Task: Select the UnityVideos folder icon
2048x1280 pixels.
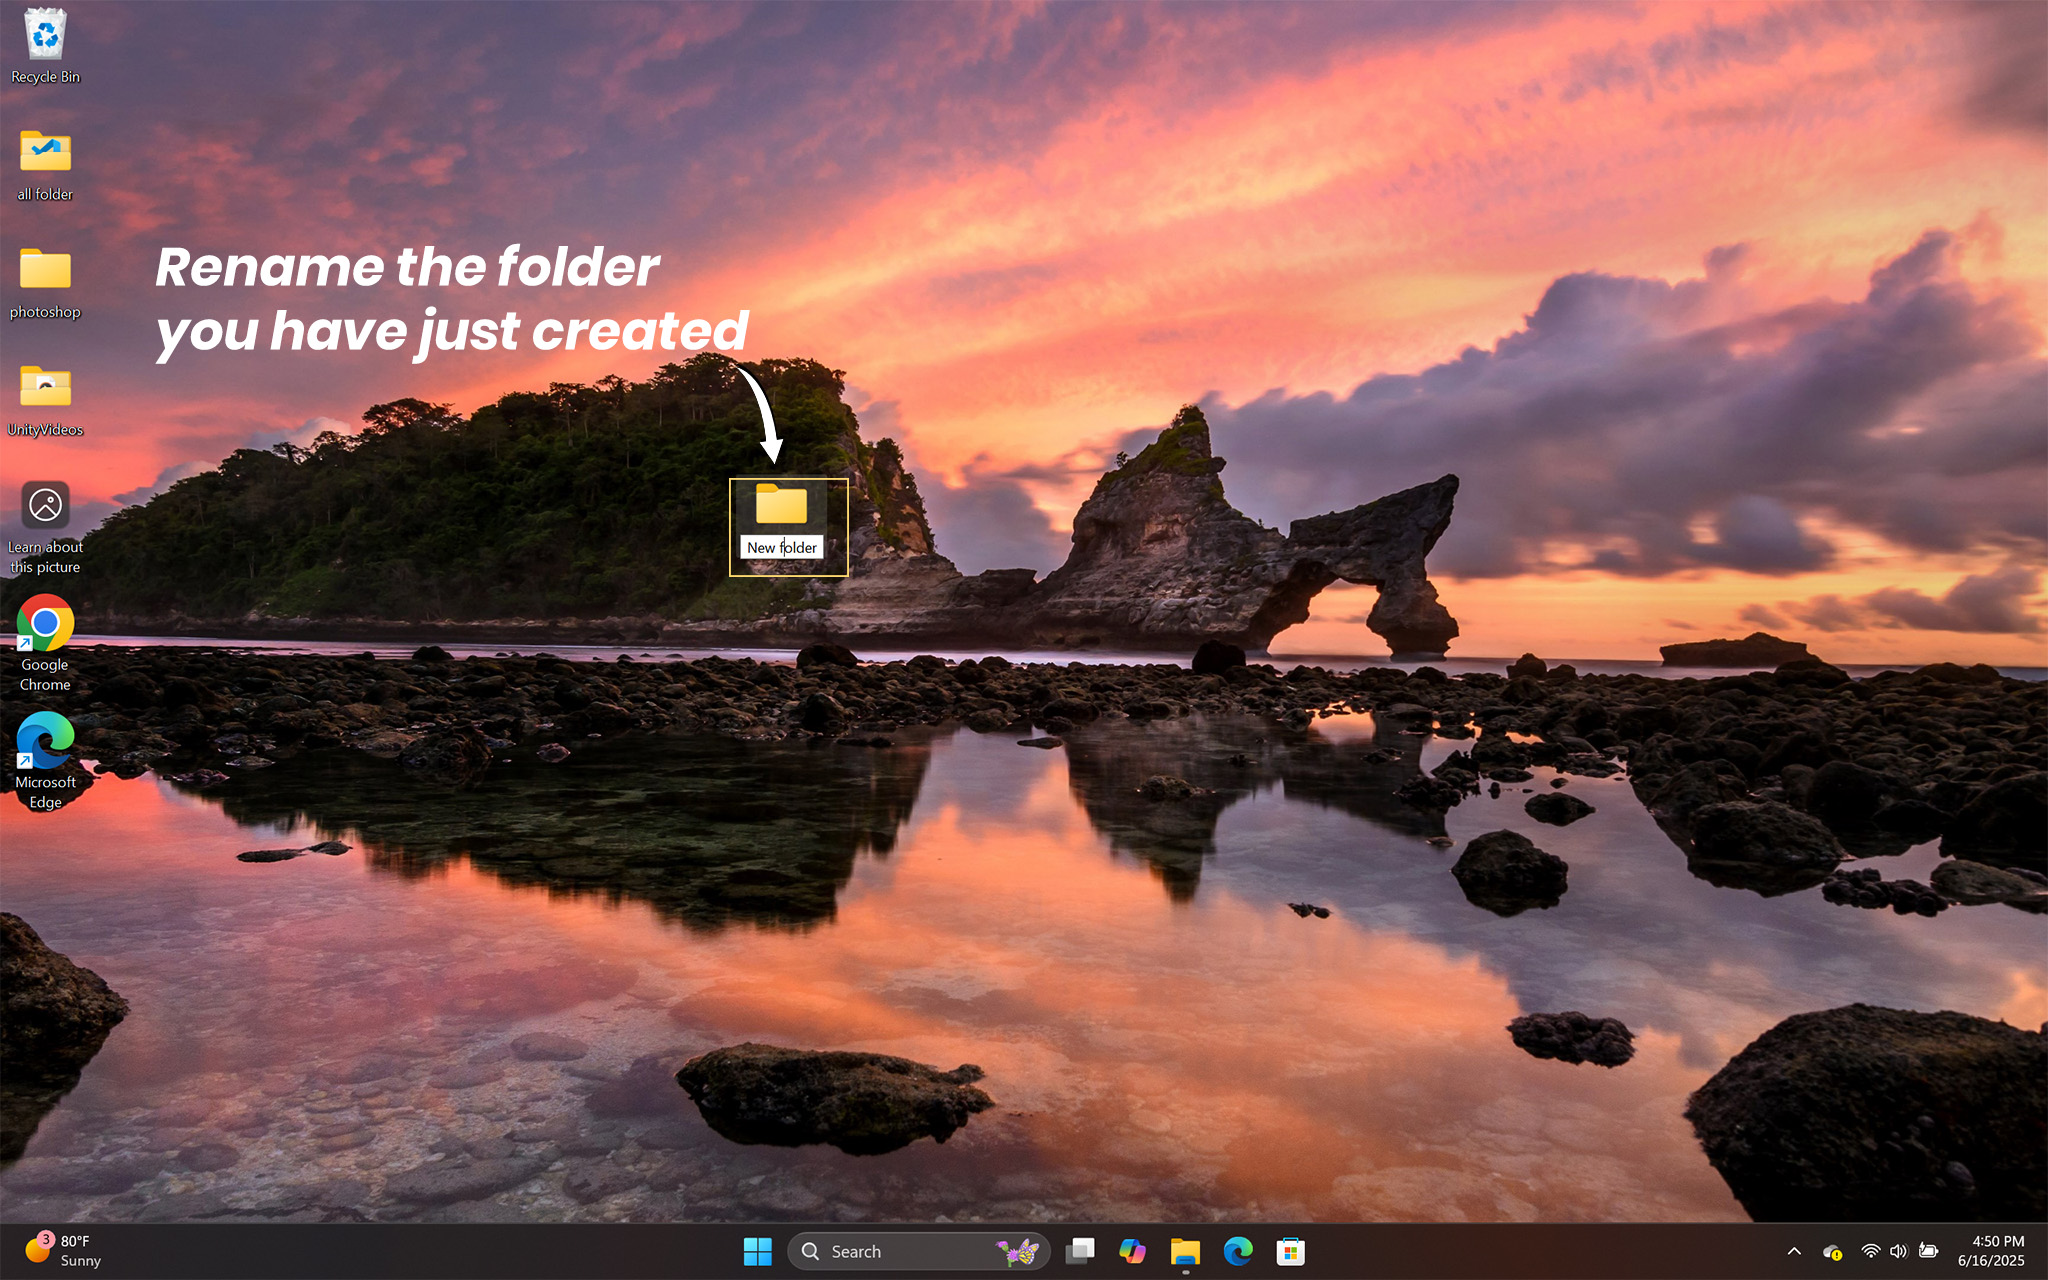Action: click(x=45, y=388)
